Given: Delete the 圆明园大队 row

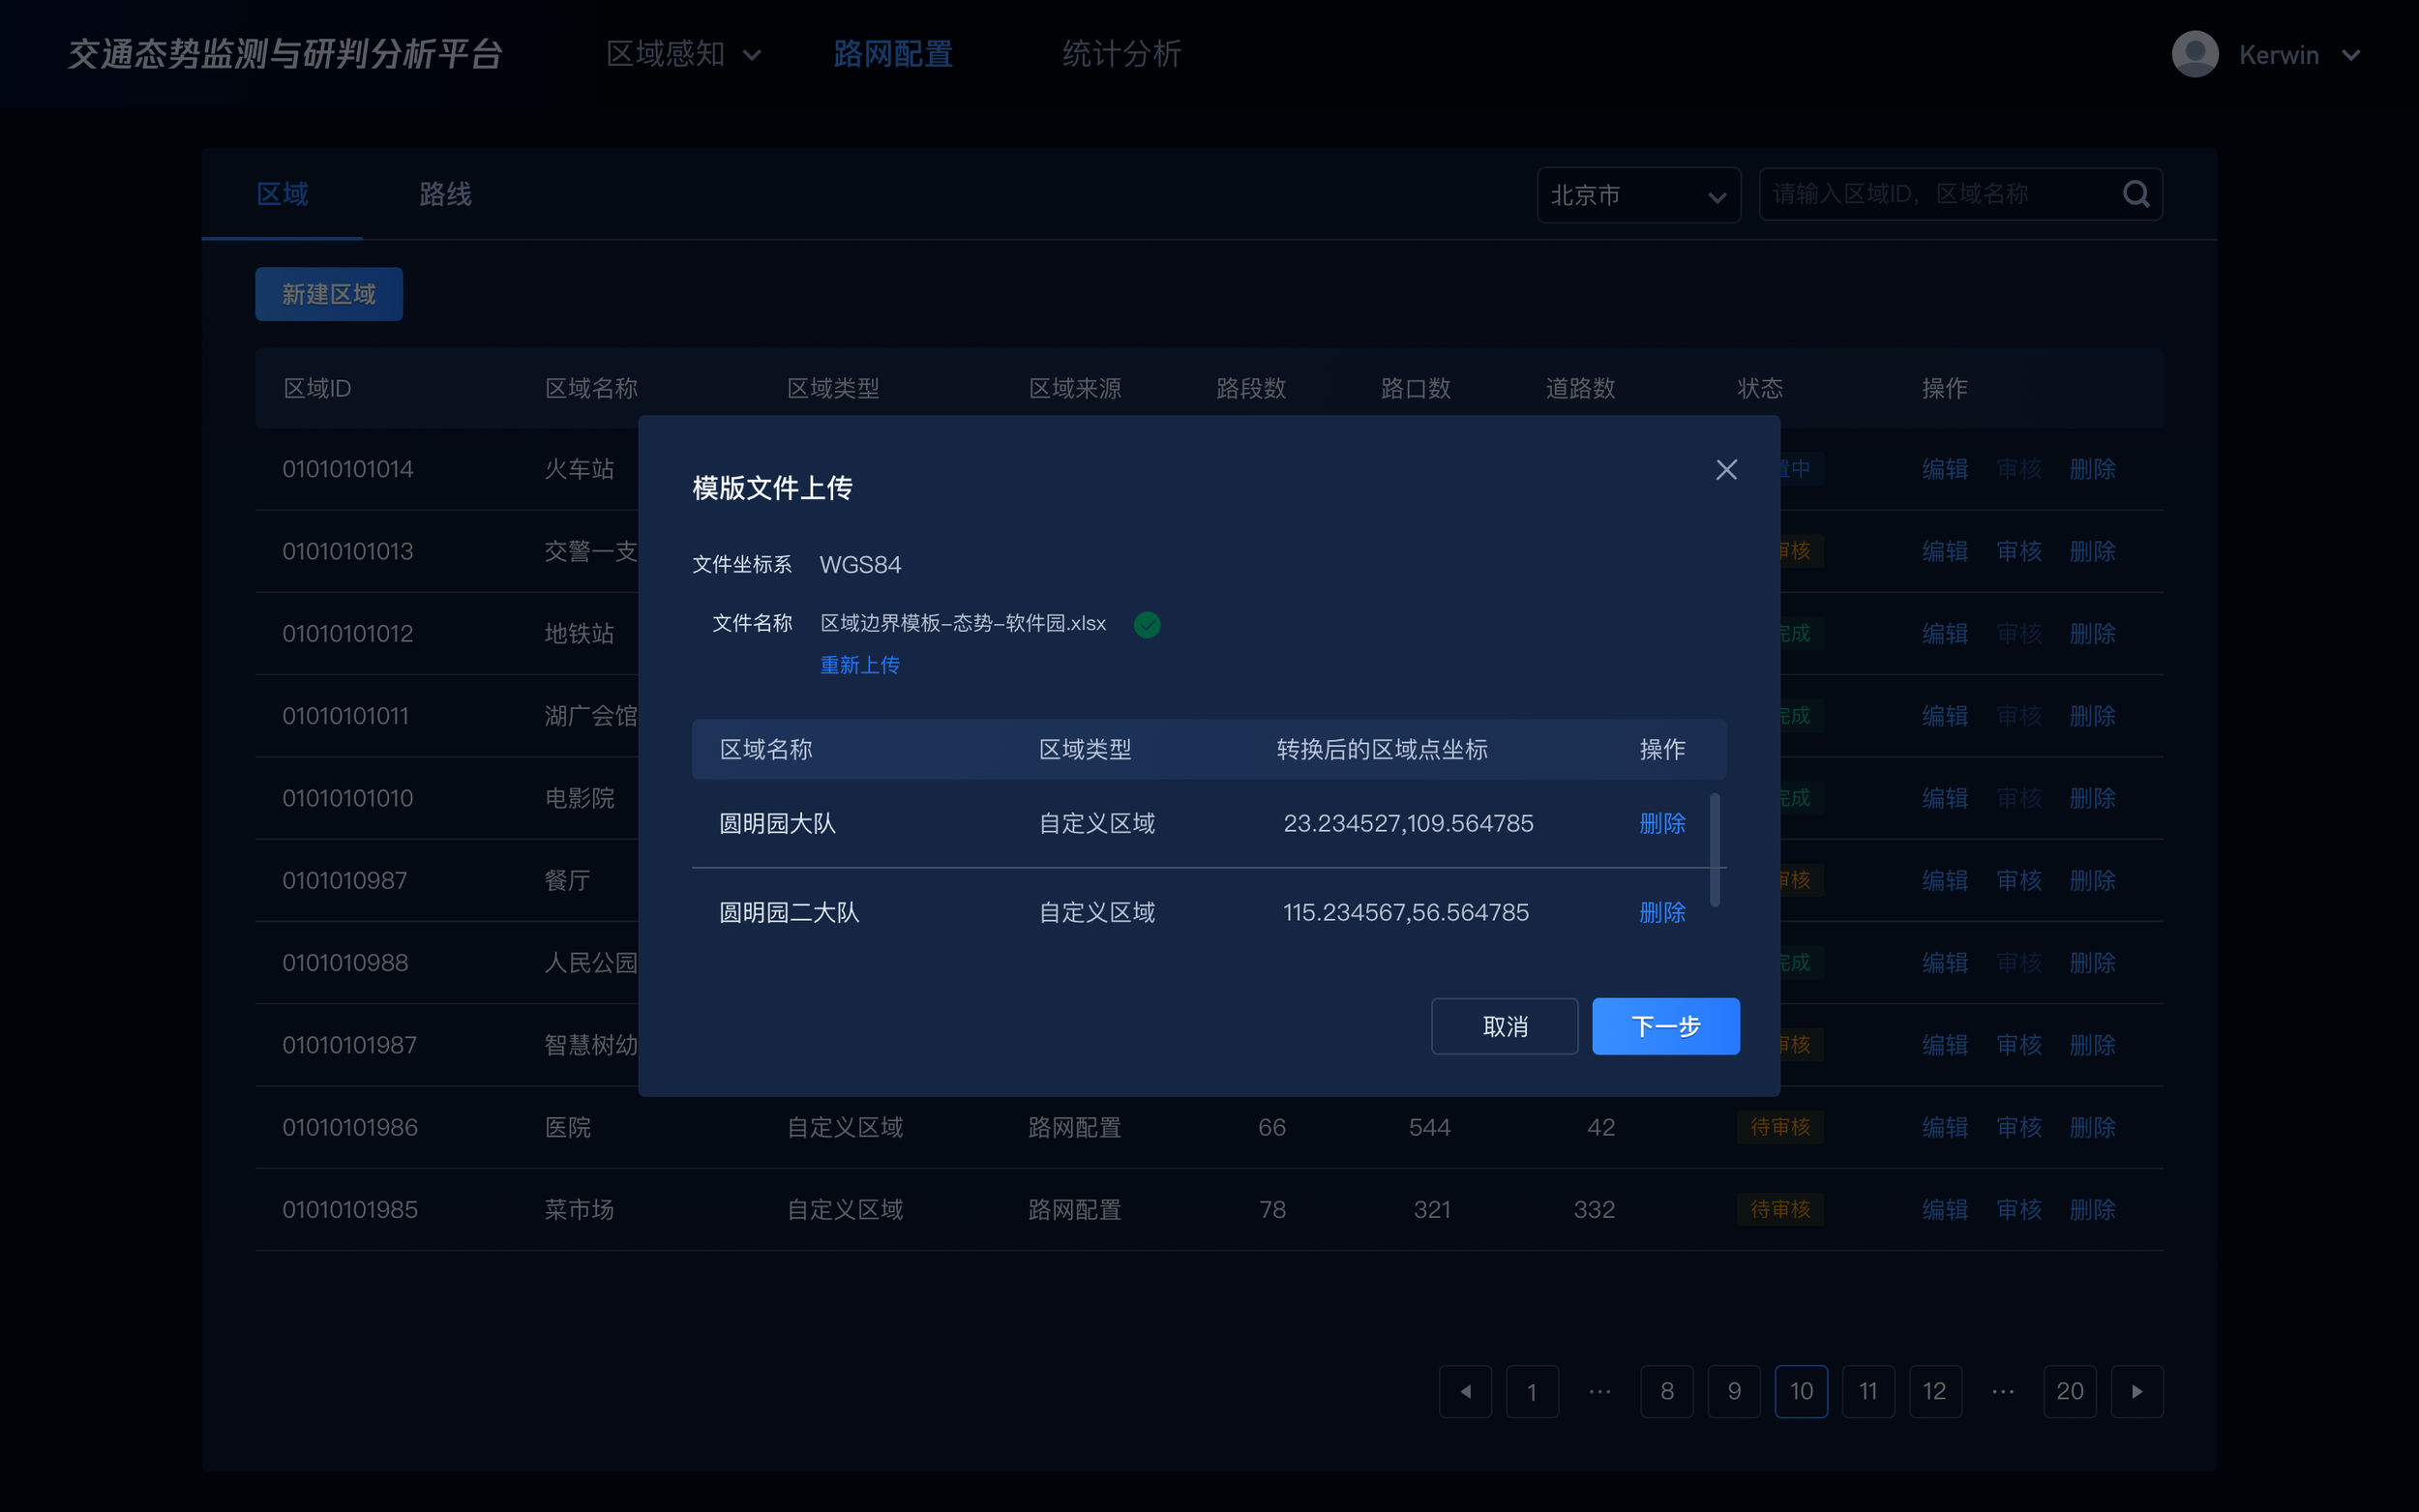Looking at the screenshot, I should click(x=1662, y=823).
